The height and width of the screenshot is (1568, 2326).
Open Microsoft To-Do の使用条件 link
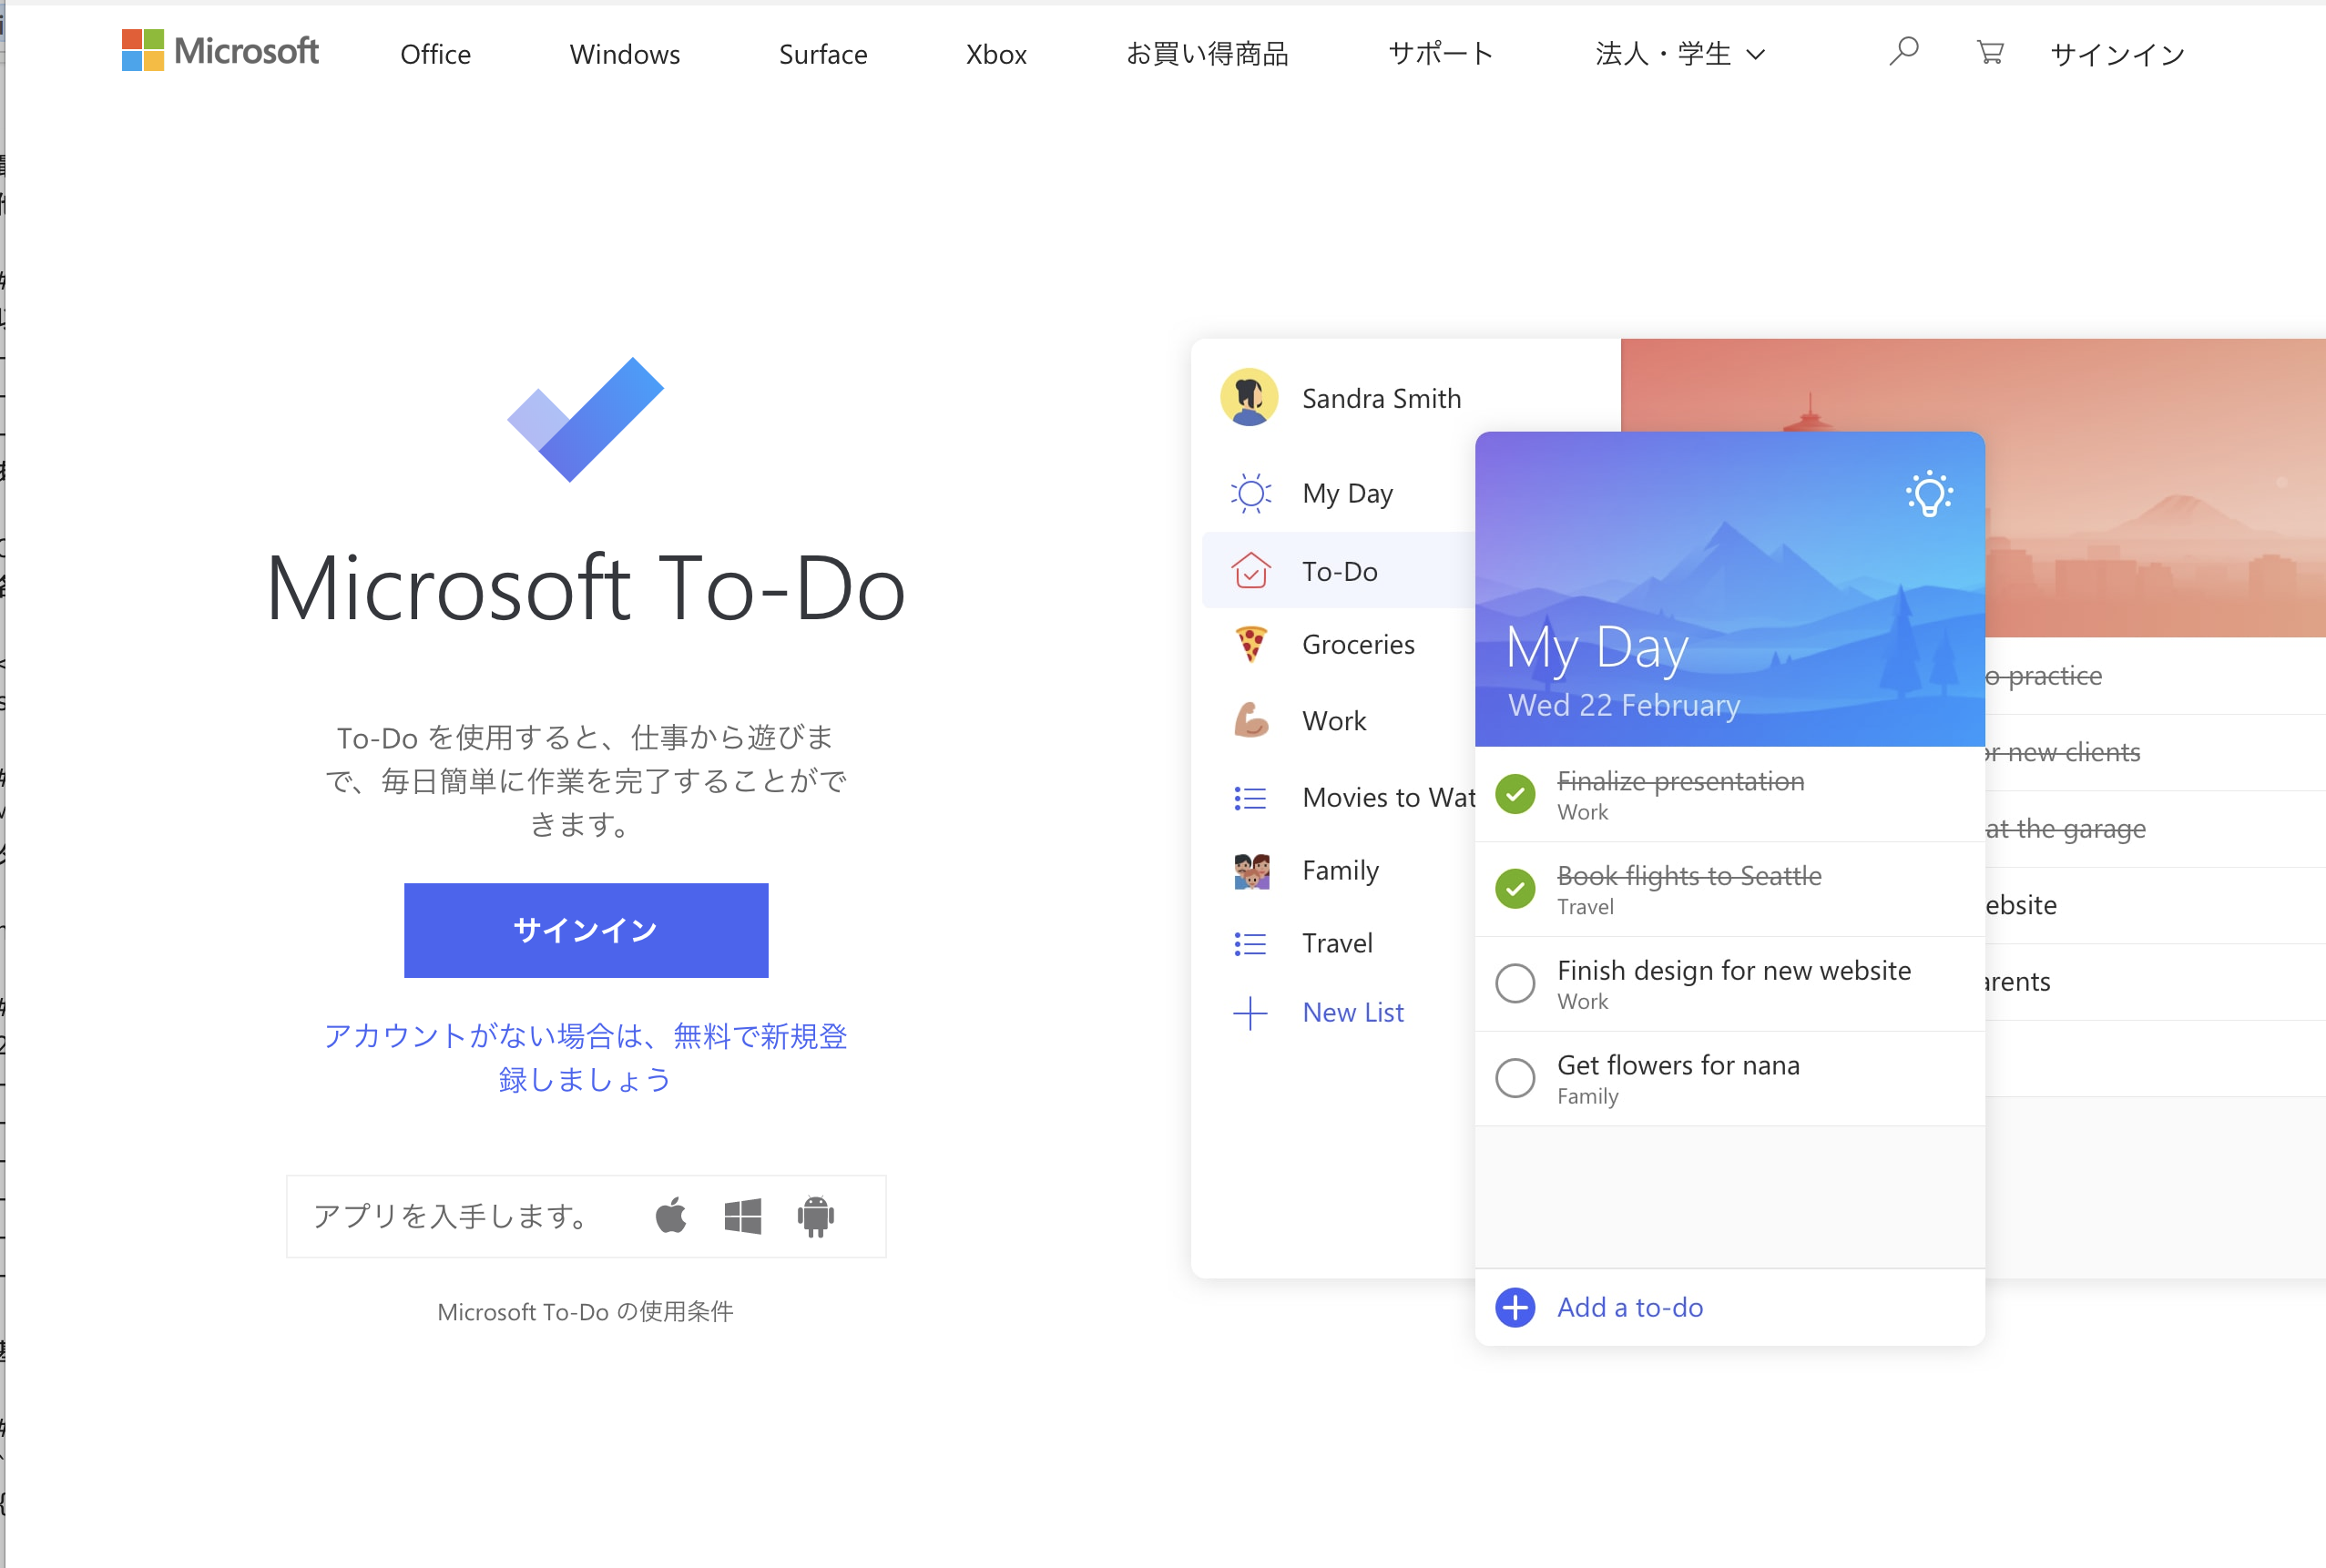pyautogui.click(x=586, y=1311)
